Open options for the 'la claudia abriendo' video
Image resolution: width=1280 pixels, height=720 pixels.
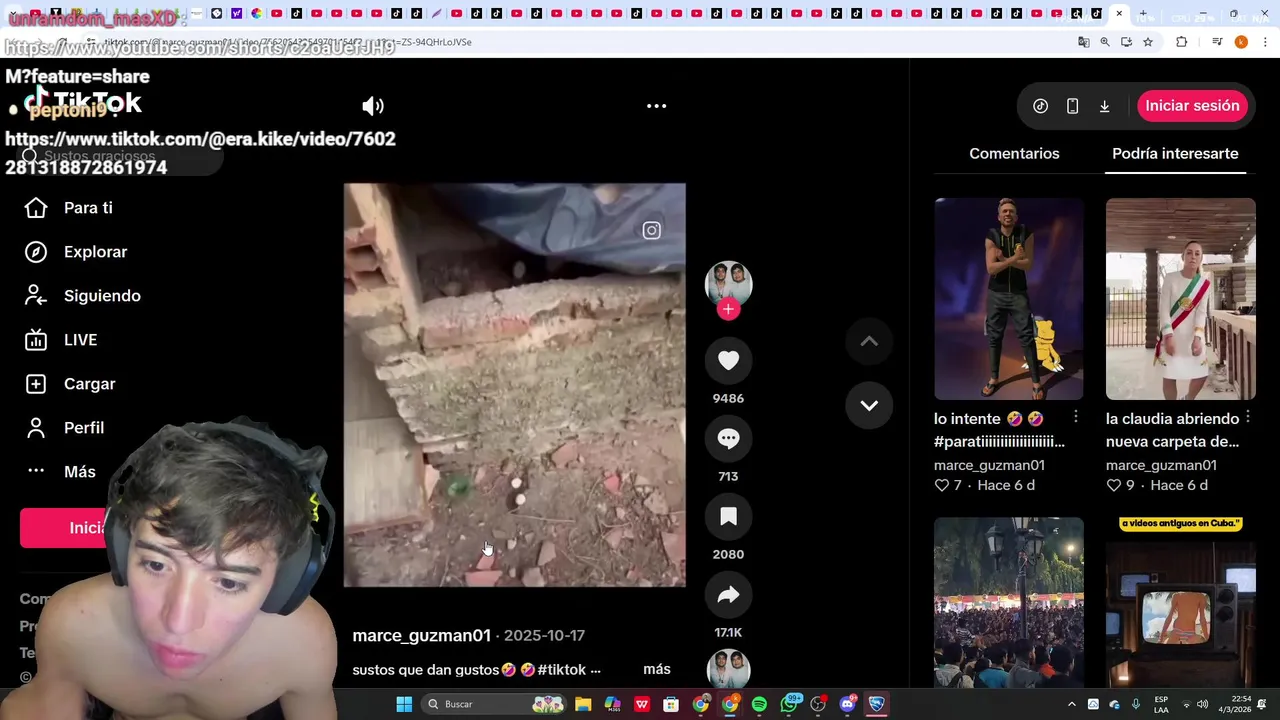[x=1248, y=417]
